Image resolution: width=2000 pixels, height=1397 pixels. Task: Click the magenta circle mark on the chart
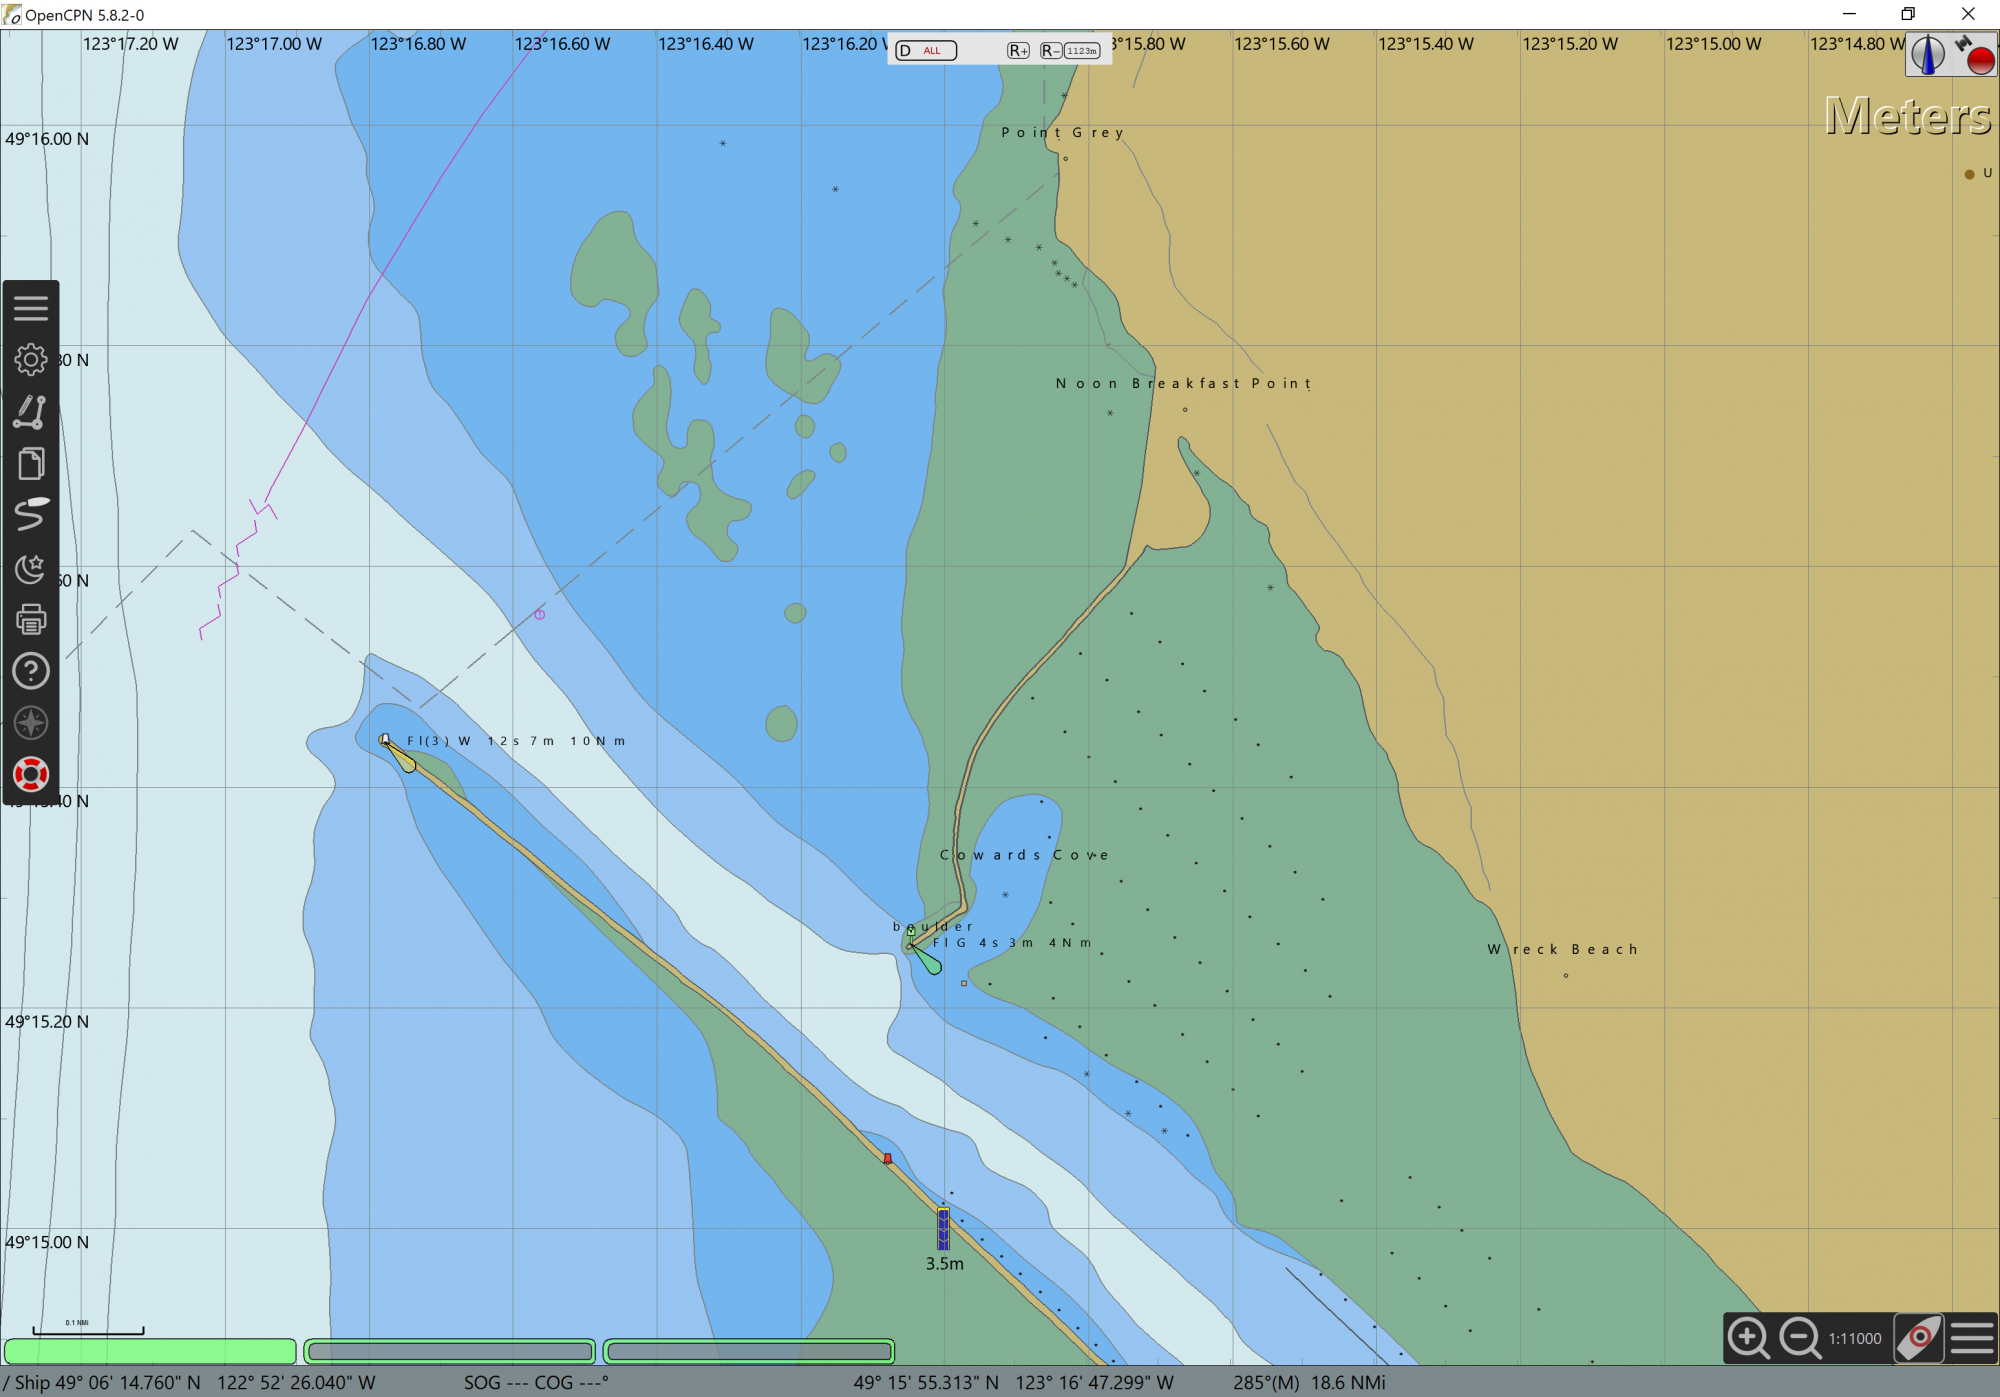pos(540,614)
